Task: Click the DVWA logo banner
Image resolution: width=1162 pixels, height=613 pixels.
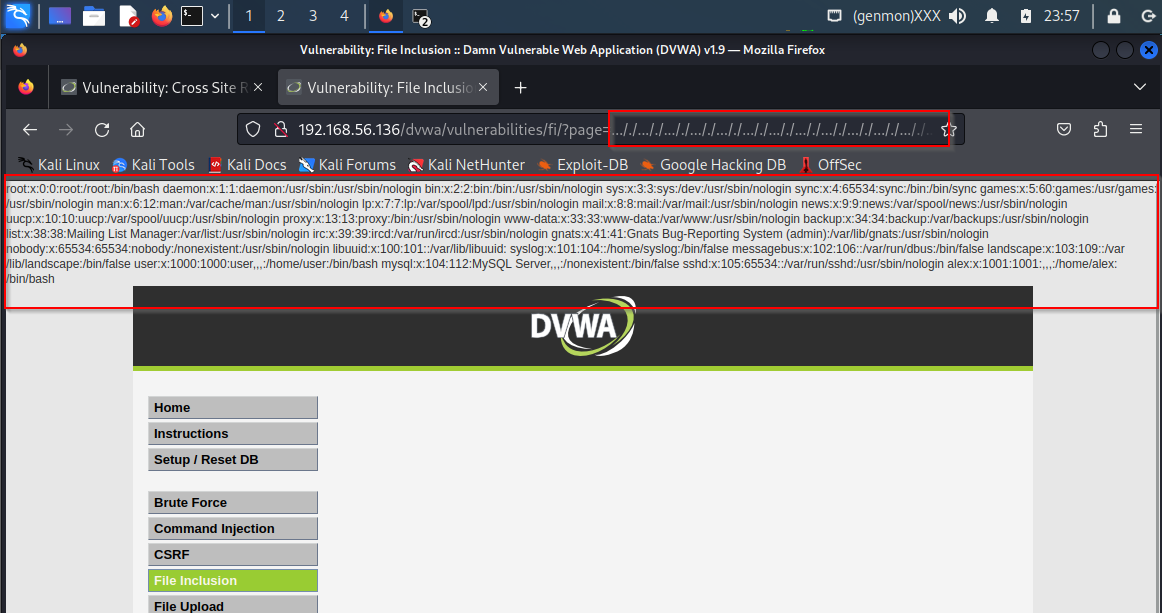Action: click(x=582, y=326)
